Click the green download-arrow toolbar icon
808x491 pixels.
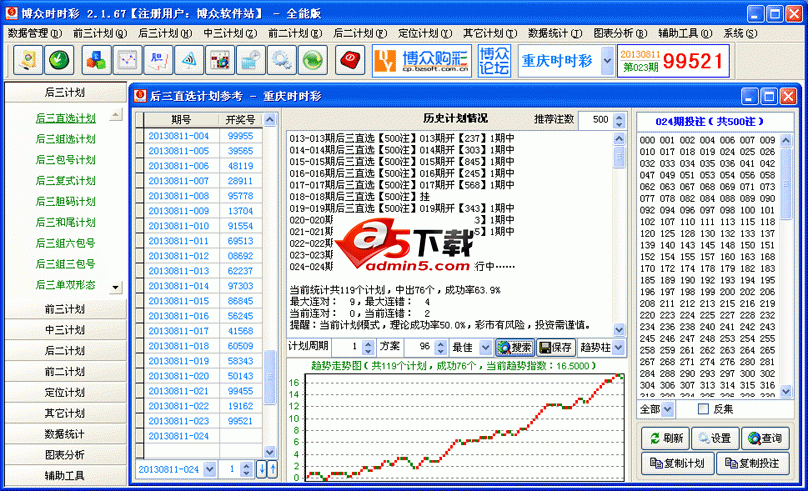[59, 60]
